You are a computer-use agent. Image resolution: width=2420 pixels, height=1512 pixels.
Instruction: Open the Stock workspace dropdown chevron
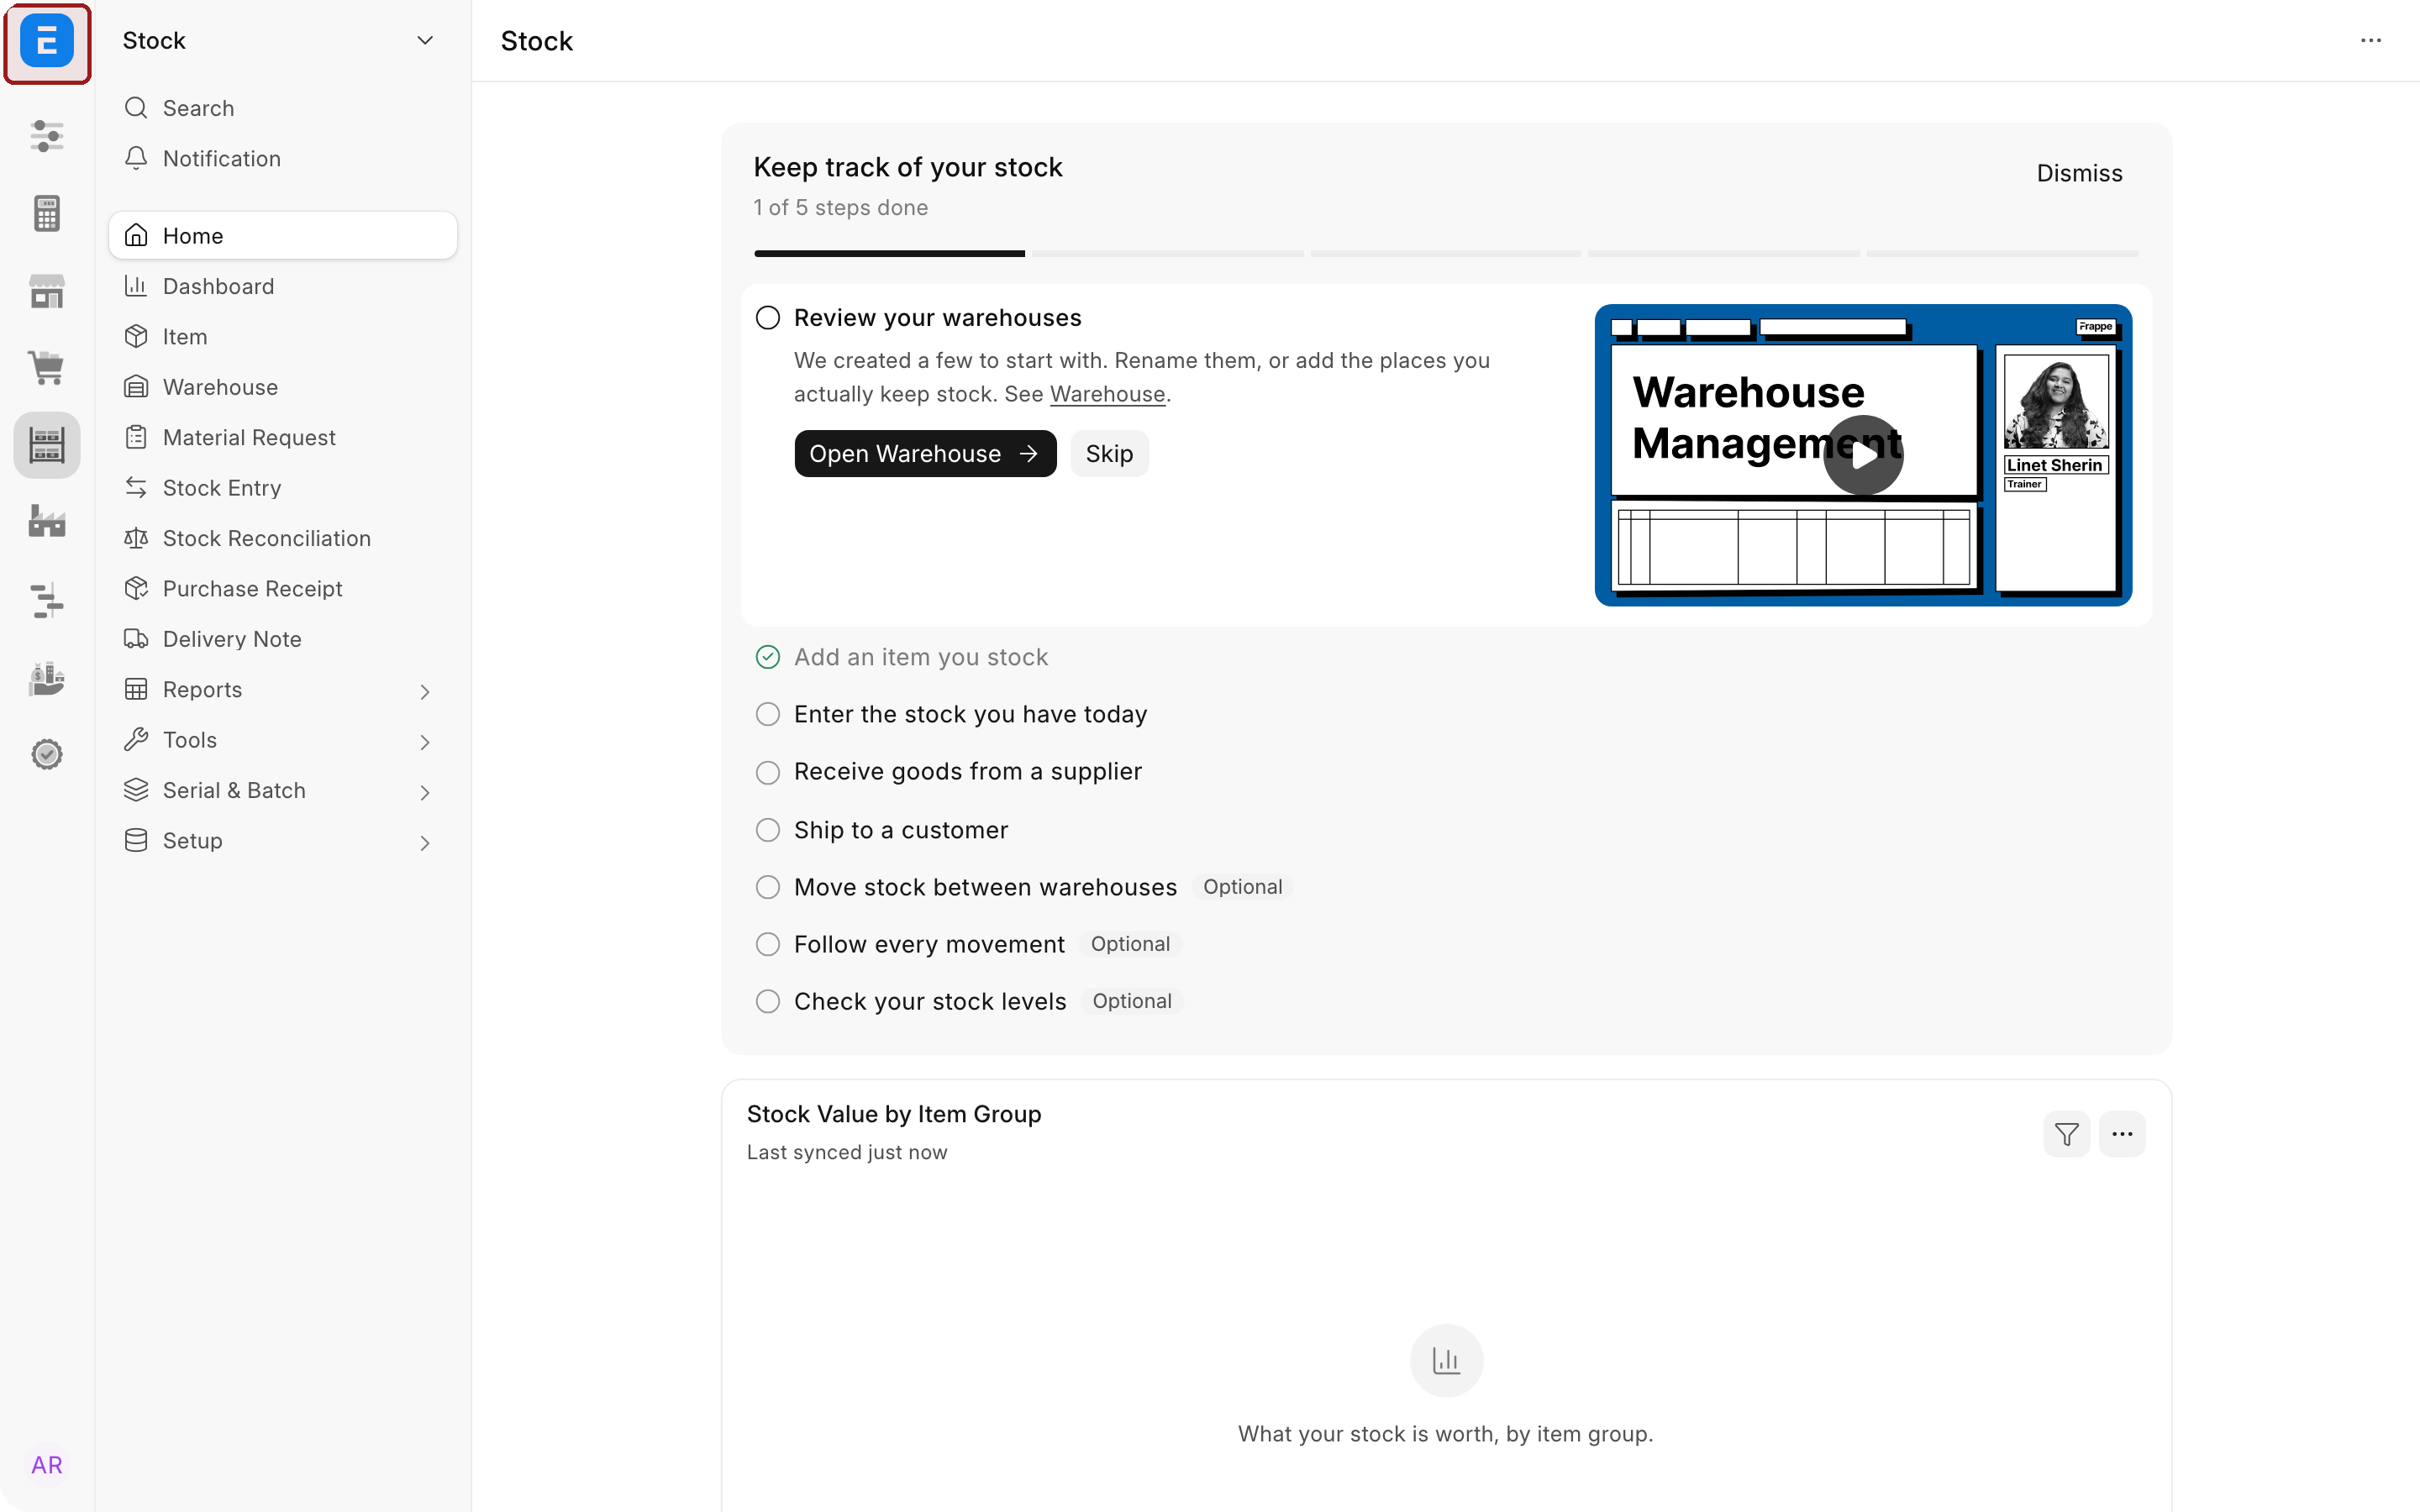pyautogui.click(x=425, y=41)
